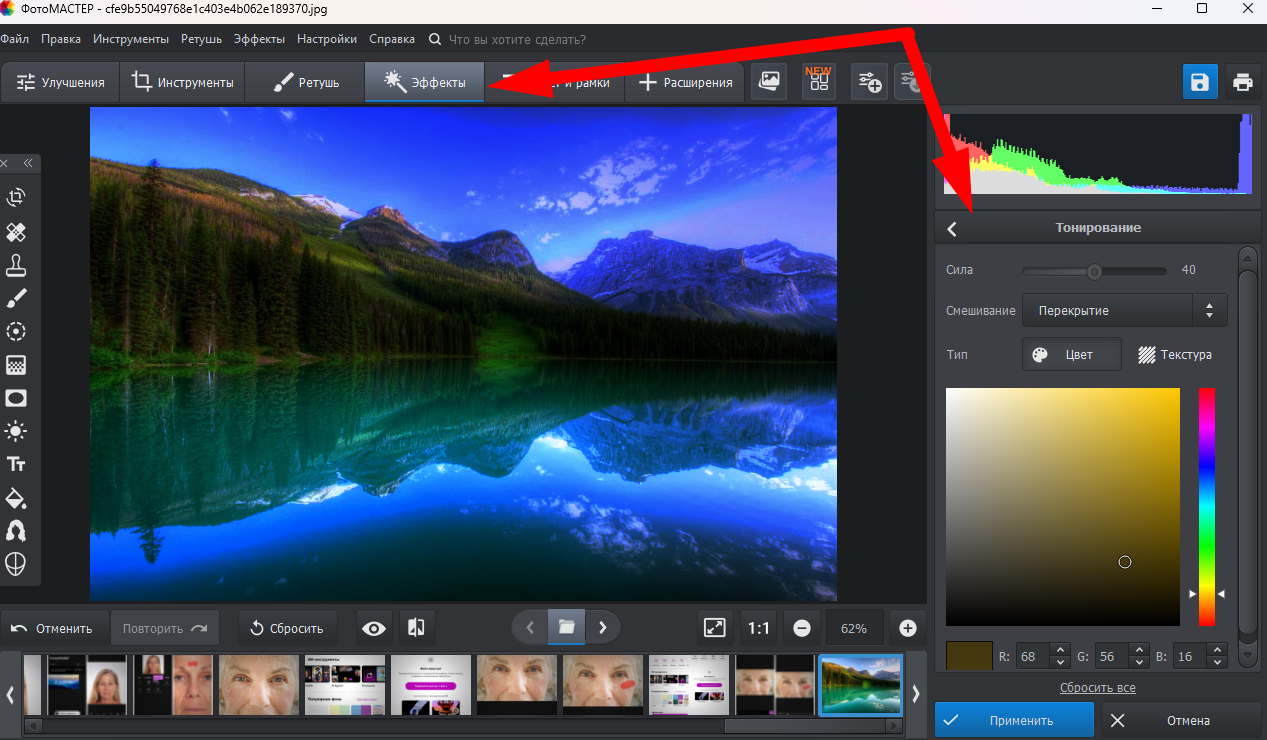Go back from the Тонирование panel
Image resolution: width=1267 pixels, height=740 pixels.
click(x=952, y=228)
